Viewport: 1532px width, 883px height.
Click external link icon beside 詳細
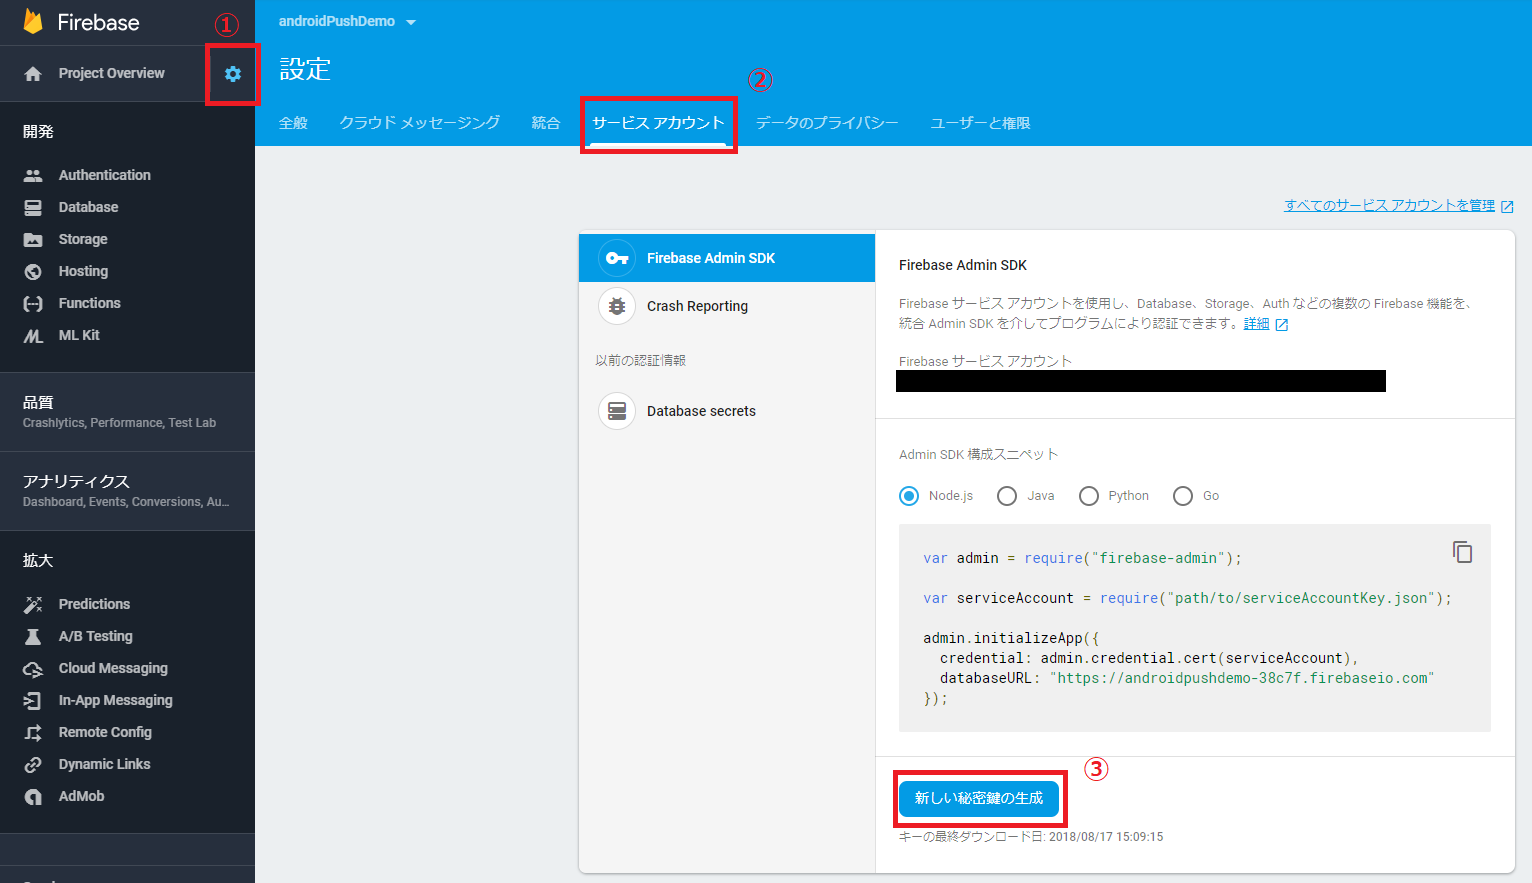1281,325
